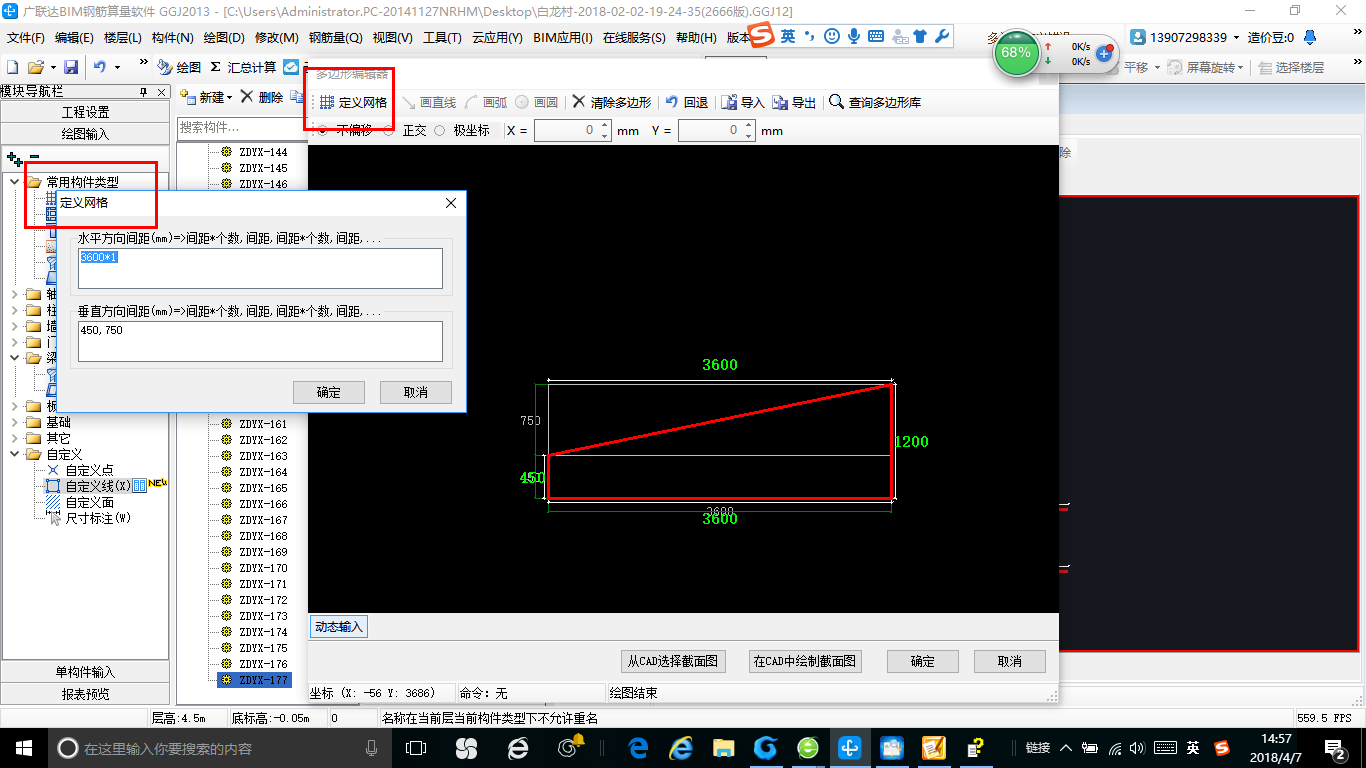Open the 编辑(E) menu
Viewport: 1366px width, 768px height.
tap(74, 38)
